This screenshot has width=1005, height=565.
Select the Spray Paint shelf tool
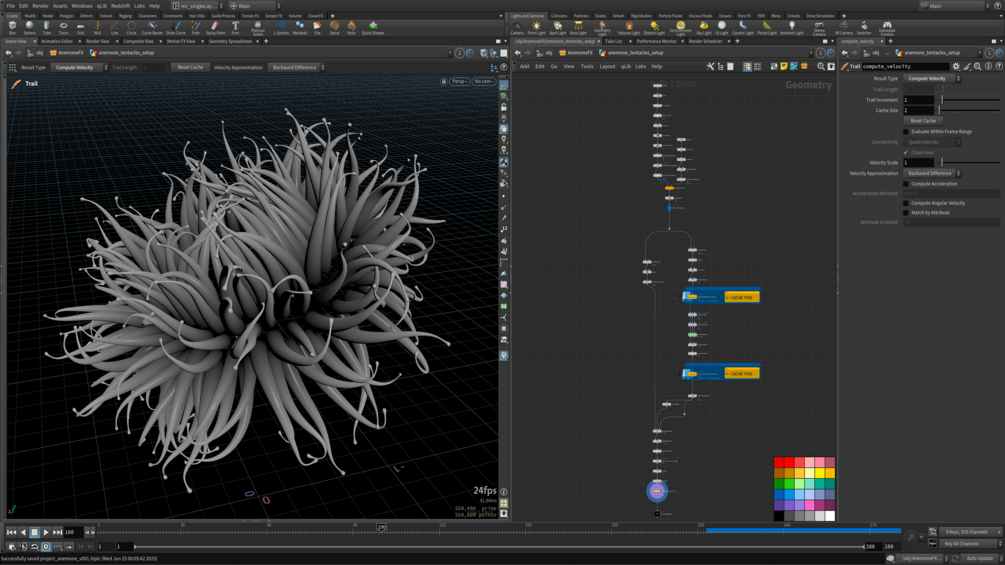pyautogui.click(x=215, y=27)
